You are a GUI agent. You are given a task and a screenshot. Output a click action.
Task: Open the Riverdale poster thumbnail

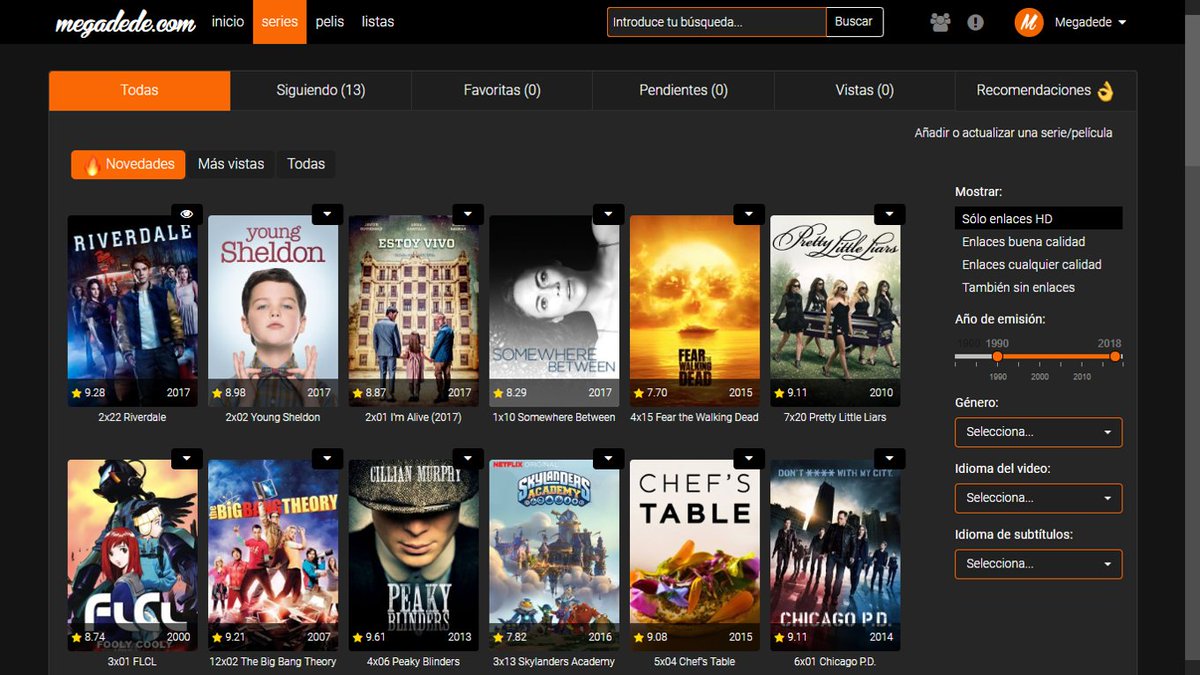coord(133,310)
